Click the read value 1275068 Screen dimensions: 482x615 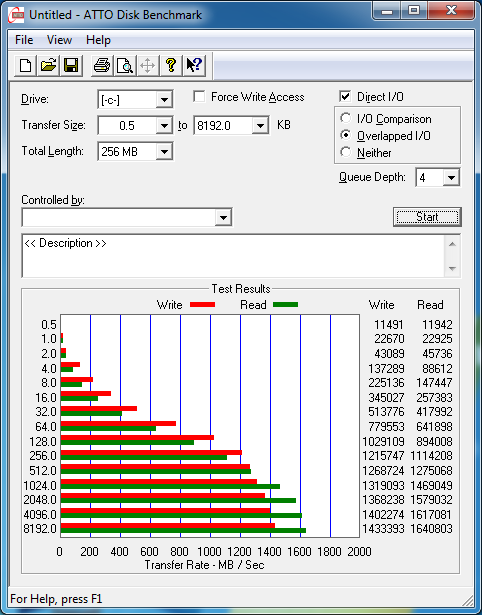click(x=431, y=470)
